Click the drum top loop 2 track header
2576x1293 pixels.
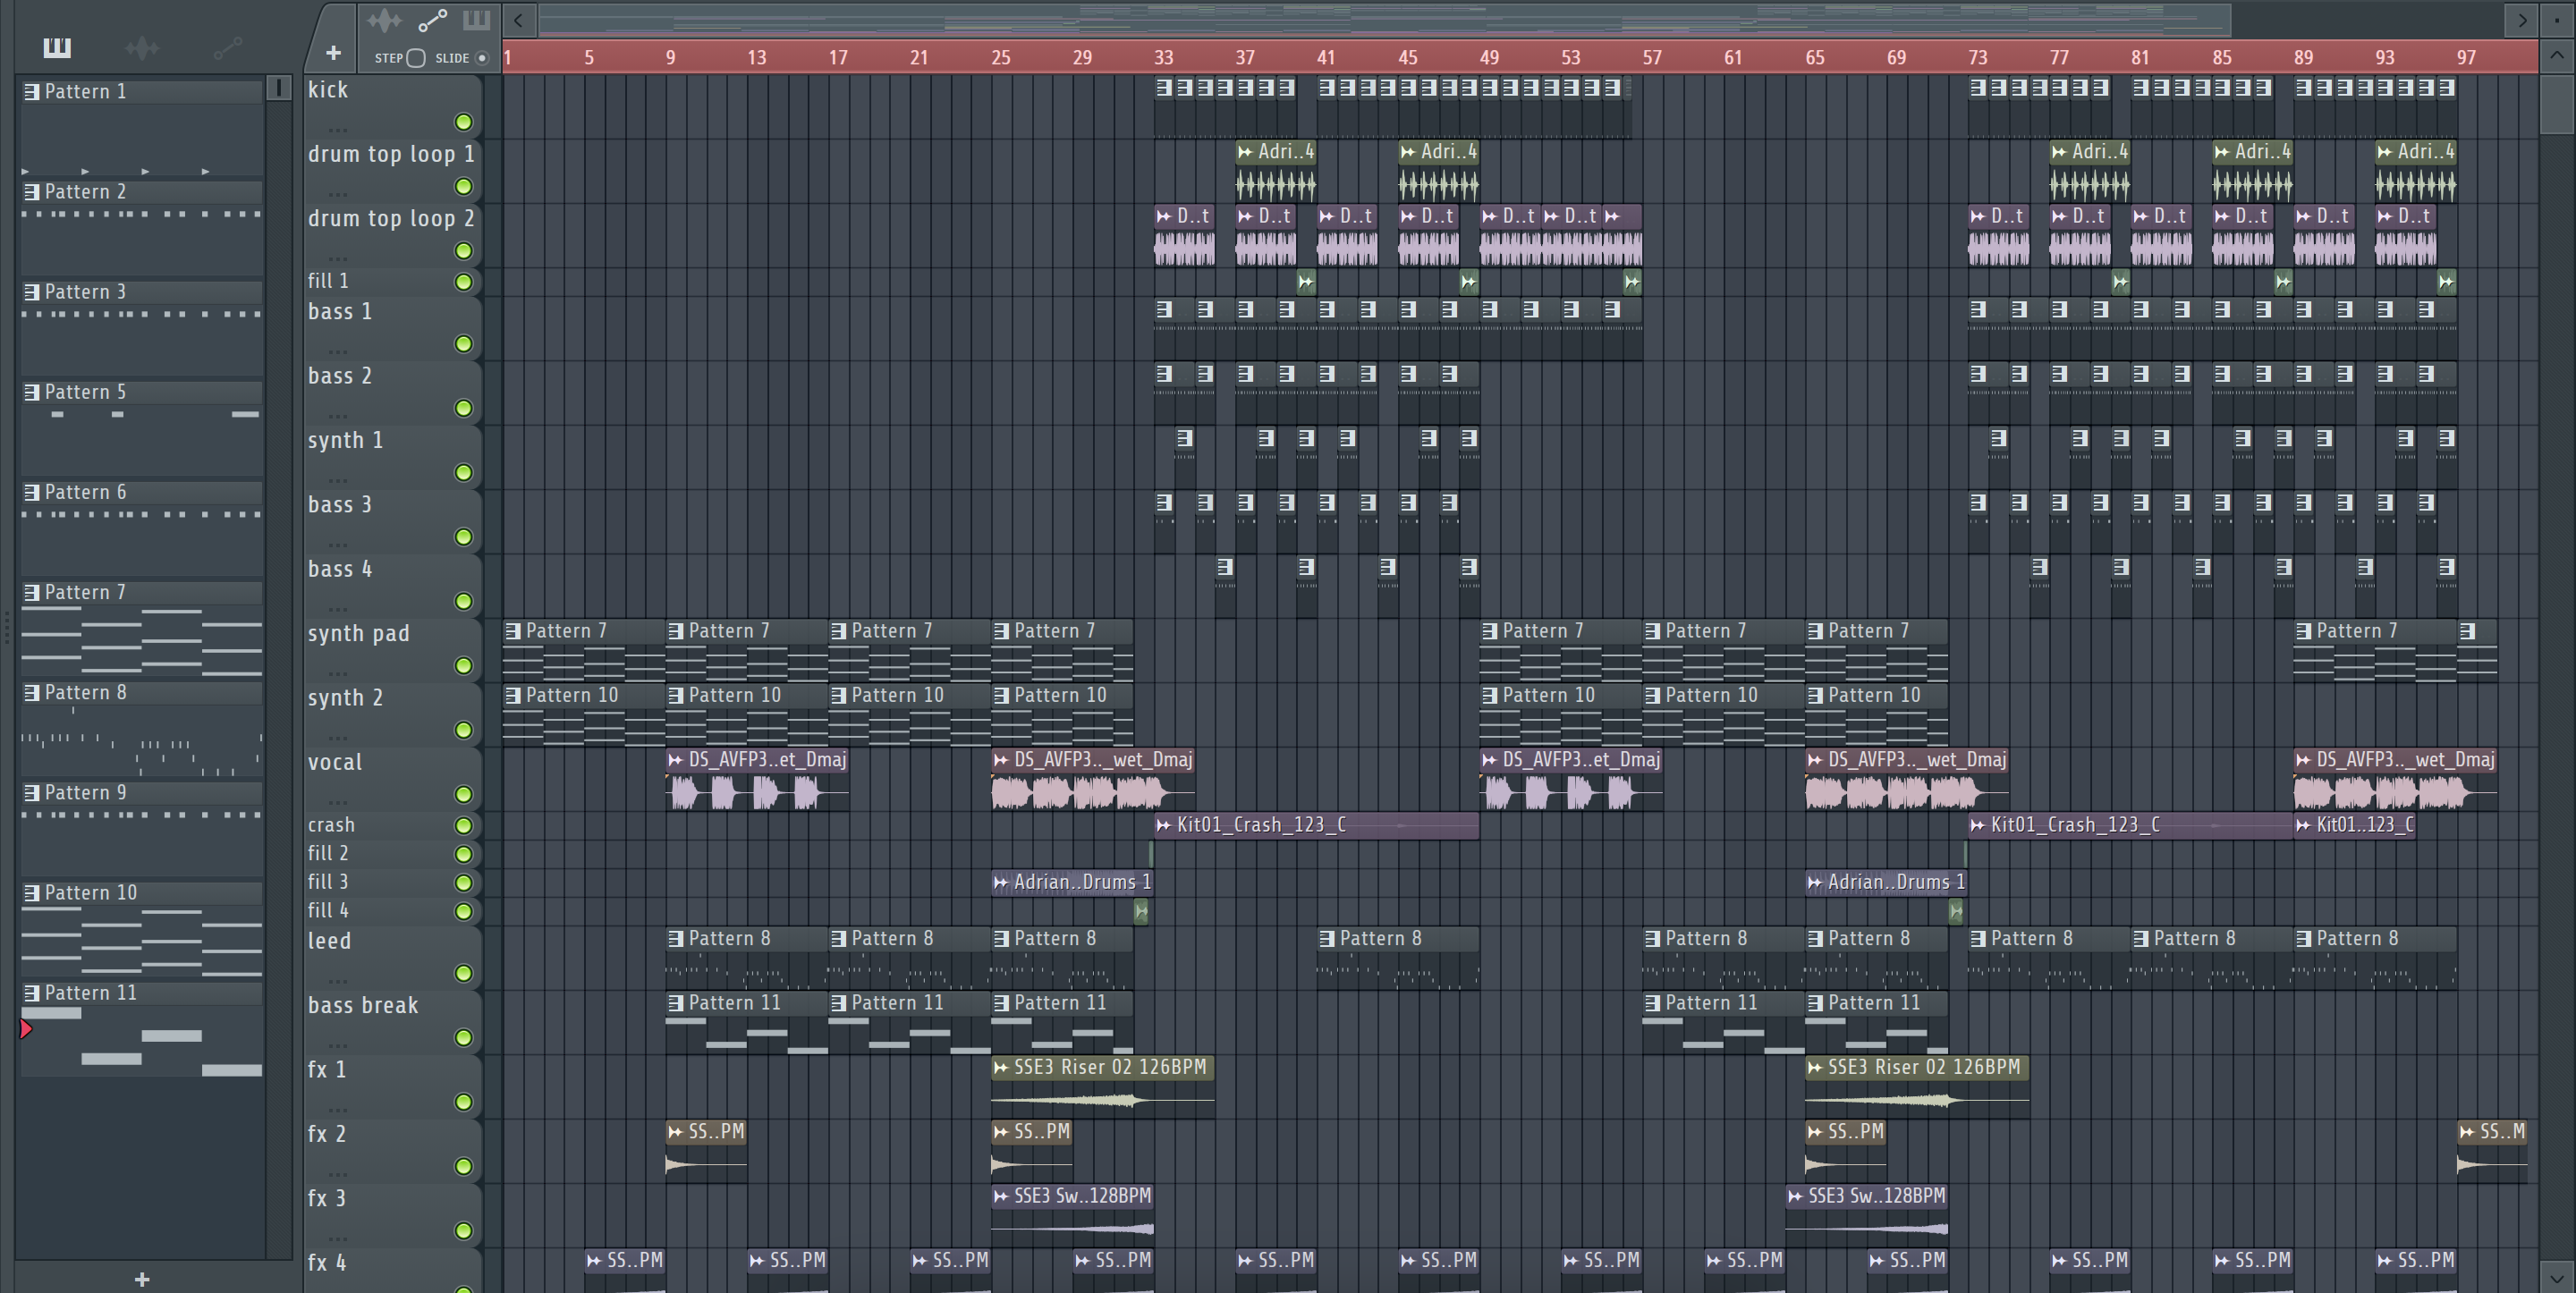click(x=393, y=235)
